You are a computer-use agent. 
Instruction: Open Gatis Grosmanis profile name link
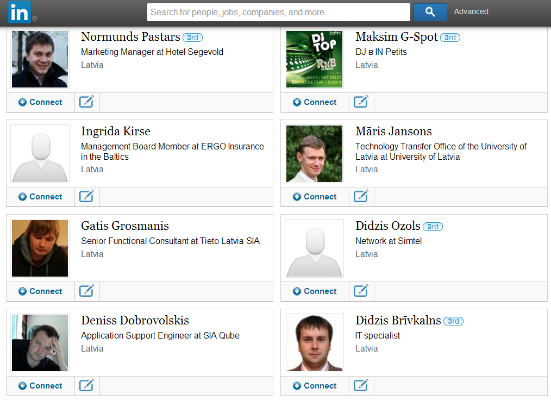click(125, 226)
